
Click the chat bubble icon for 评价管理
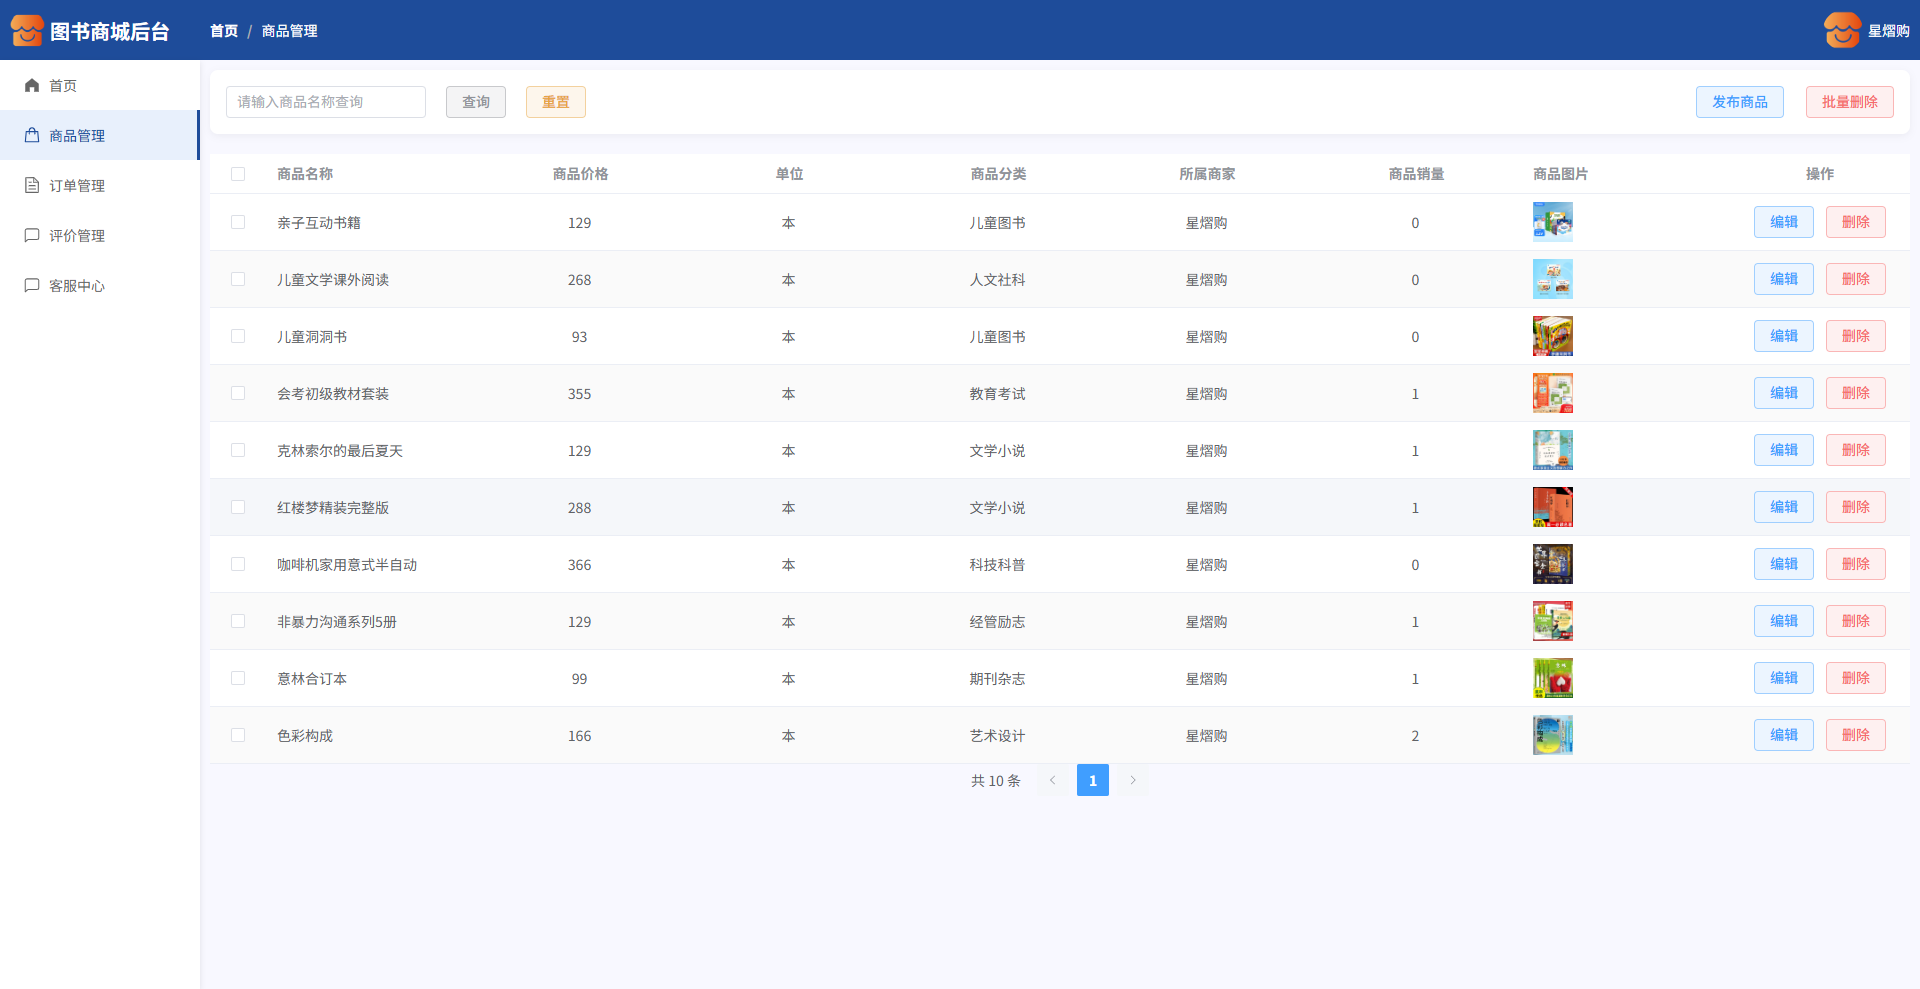click(x=32, y=236)
